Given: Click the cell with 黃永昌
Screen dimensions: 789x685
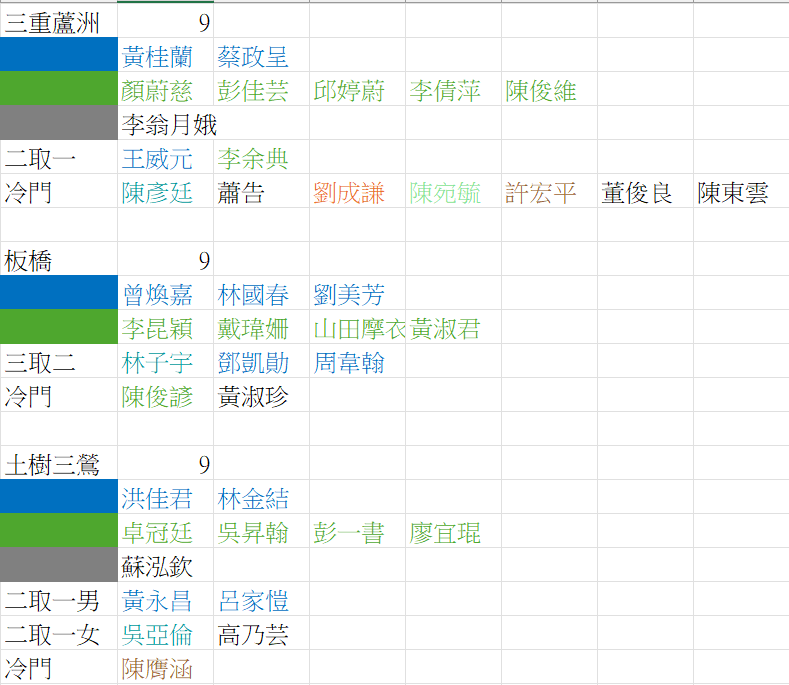Looking at the screenshot, I should tap(166, 599).
